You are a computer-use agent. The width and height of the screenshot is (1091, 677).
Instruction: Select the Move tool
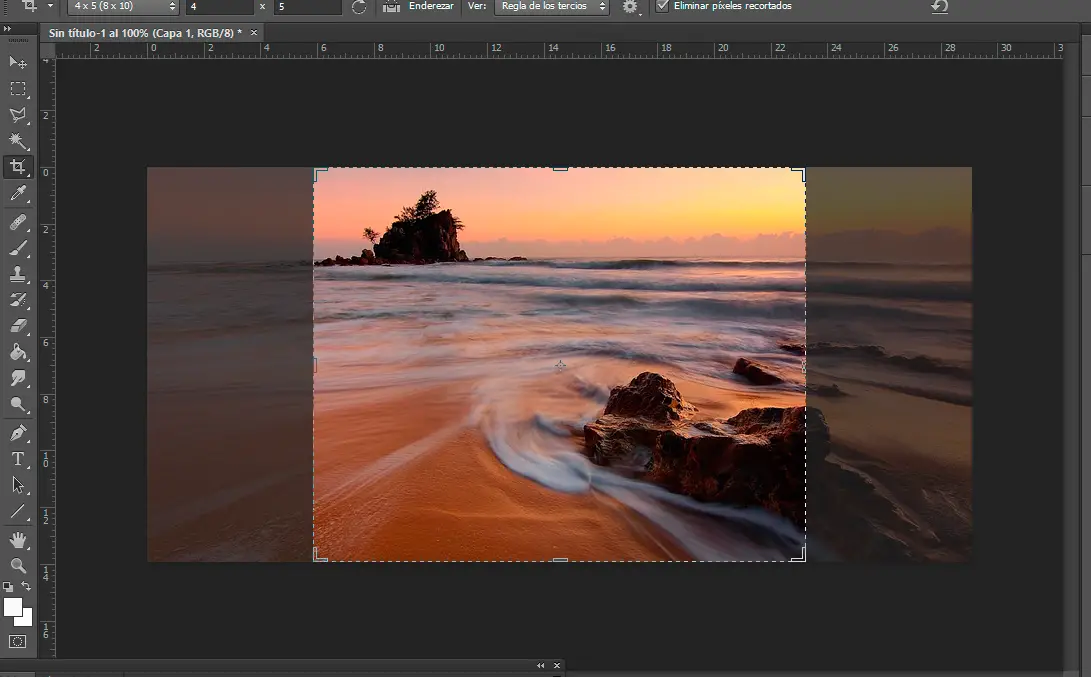point(18,63)
